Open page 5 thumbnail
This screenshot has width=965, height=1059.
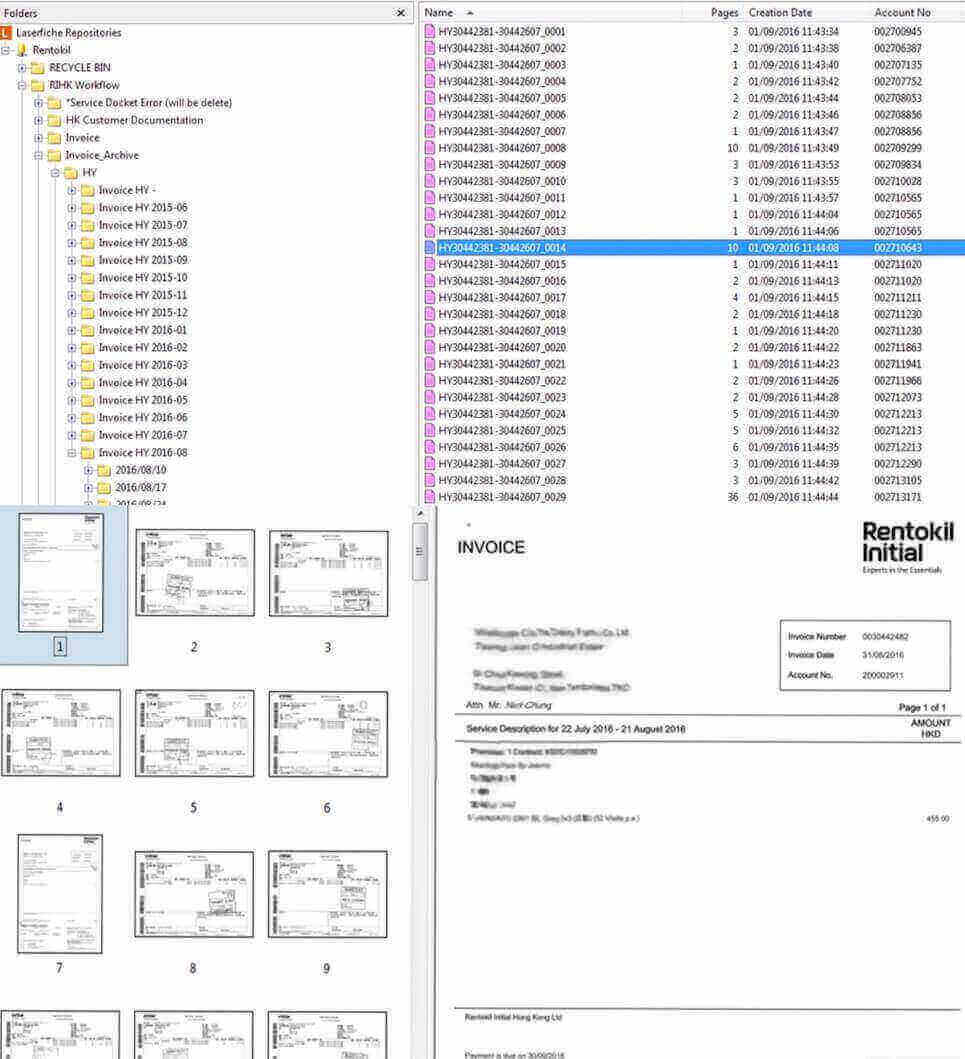point(194,733)
